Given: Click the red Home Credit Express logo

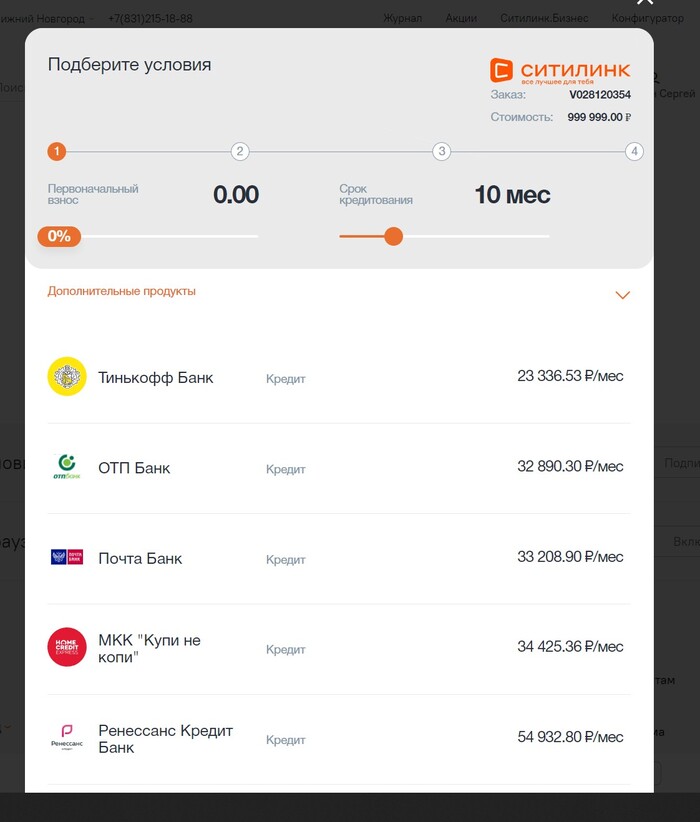Looking at the screenshot, I should (67, 647).
